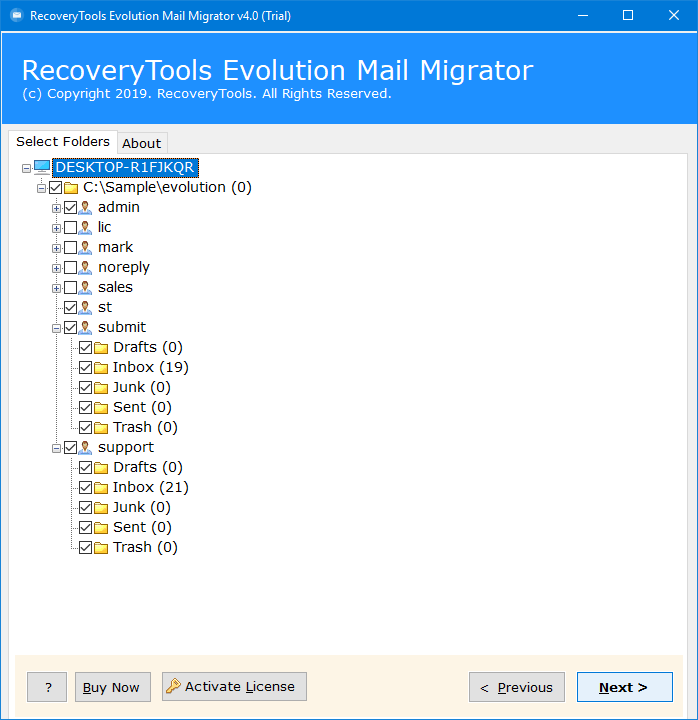Collapse the DESKTOP-R1FJKQR root node
698x720 pixels.
(x=27, y=169)
